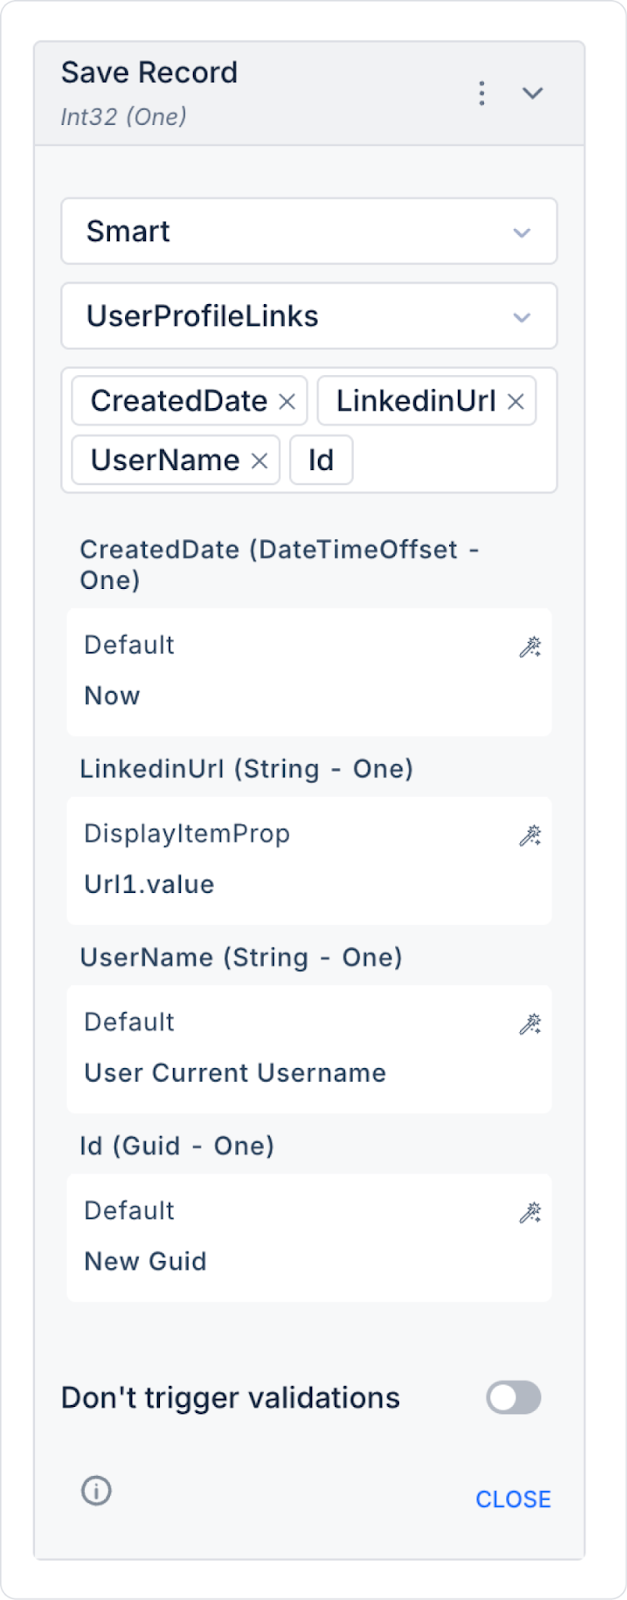
Task: Open the Smart mode dropdown
Action: 308,231
